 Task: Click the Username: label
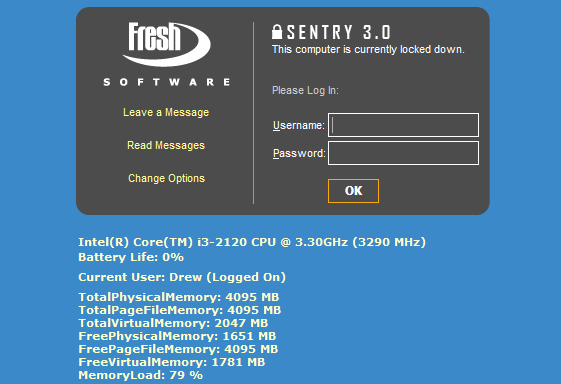[x=299, y=125]
